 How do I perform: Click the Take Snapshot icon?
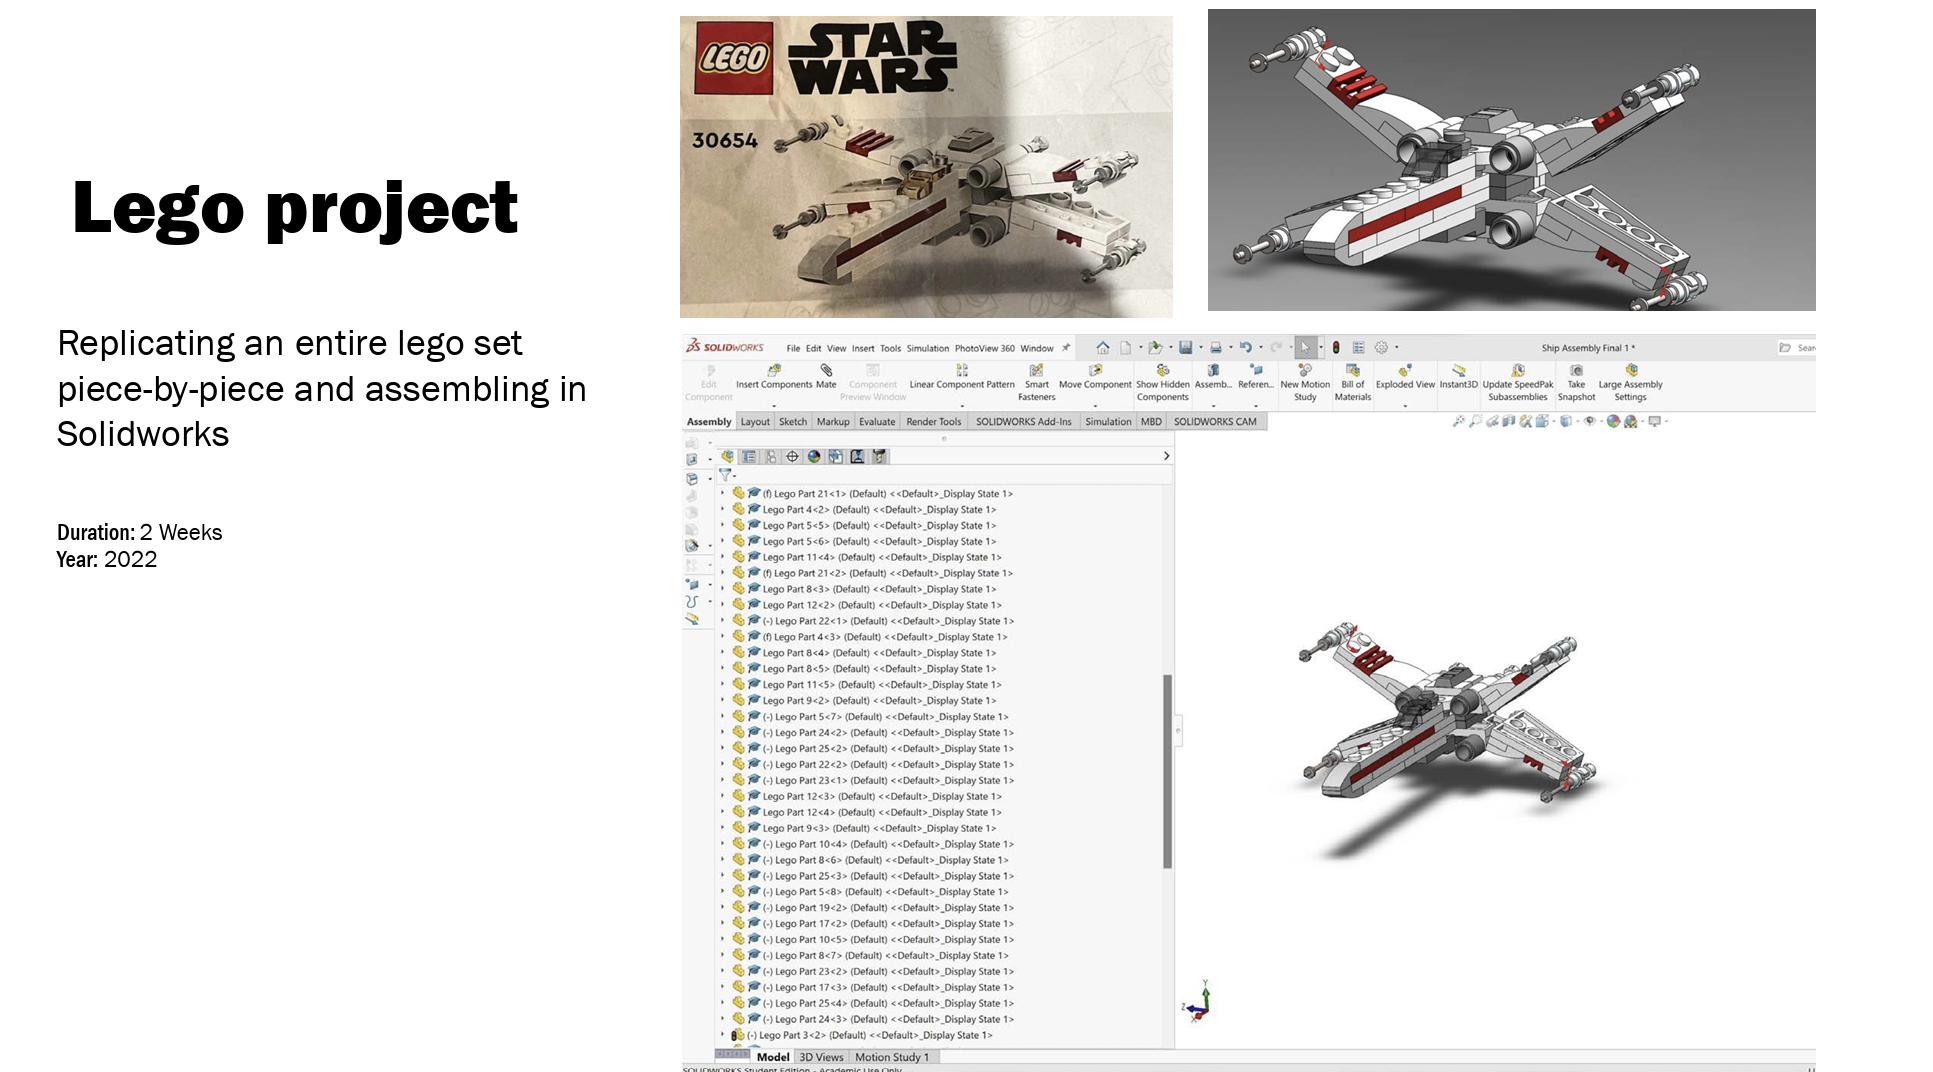[x=1576, y=370]
